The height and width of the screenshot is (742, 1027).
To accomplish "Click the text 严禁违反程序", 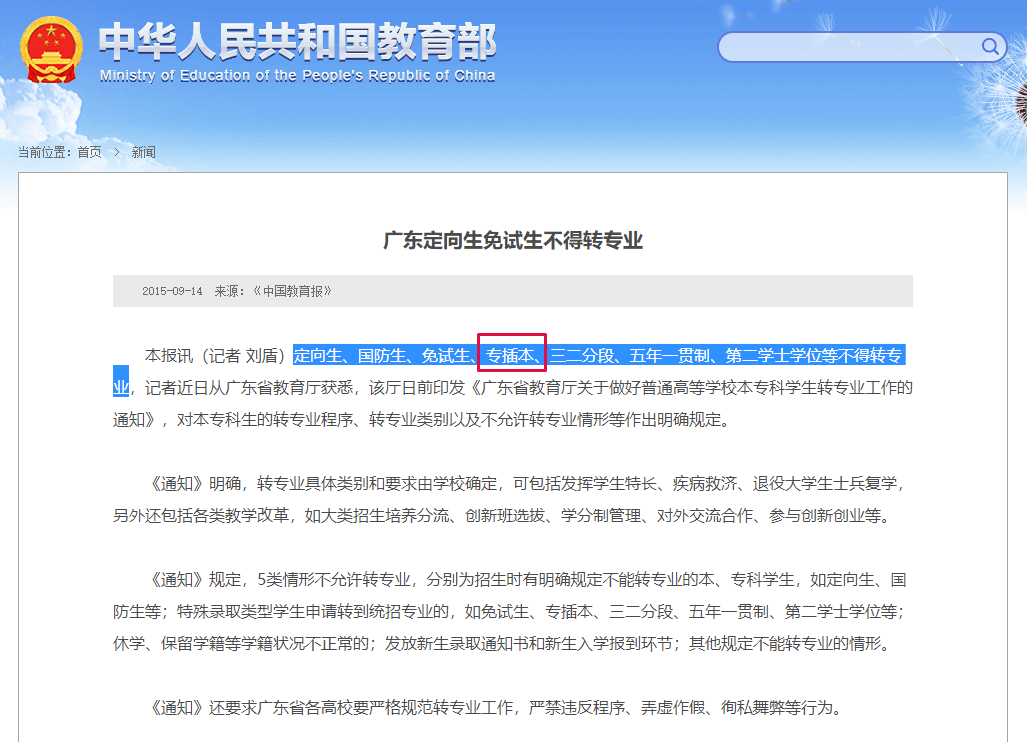I will (576, 708).
